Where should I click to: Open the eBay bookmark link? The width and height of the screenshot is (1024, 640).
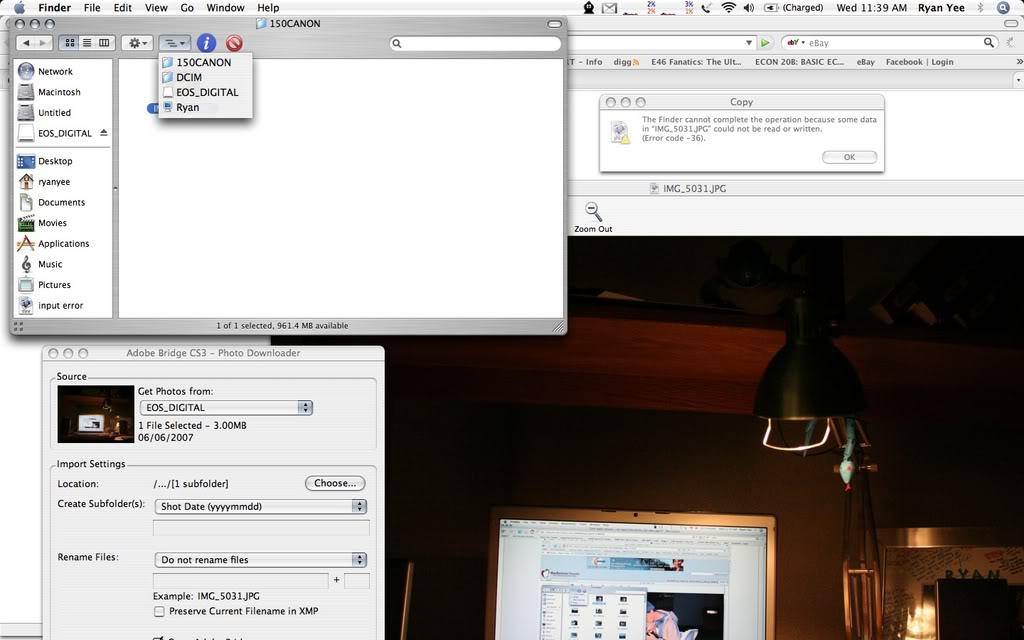(865, 62)
